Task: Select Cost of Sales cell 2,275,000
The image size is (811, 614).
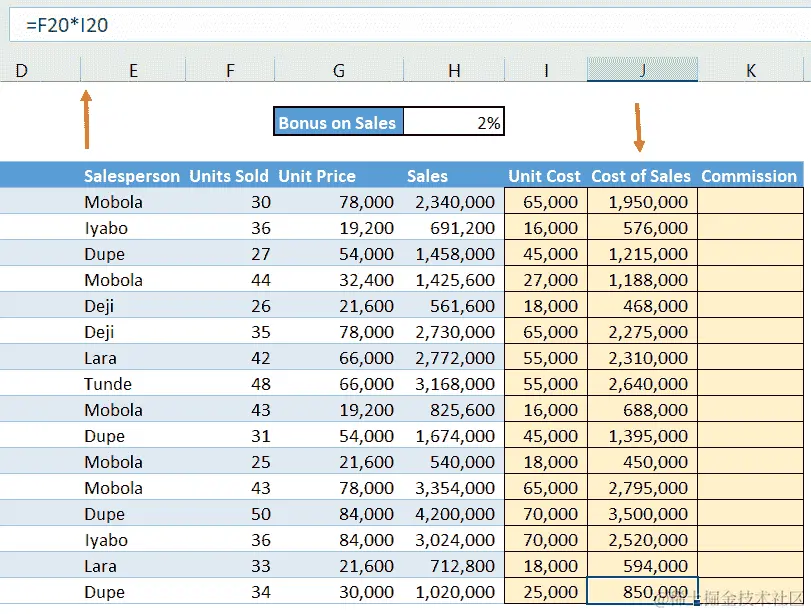Action: tap(642, 331)
